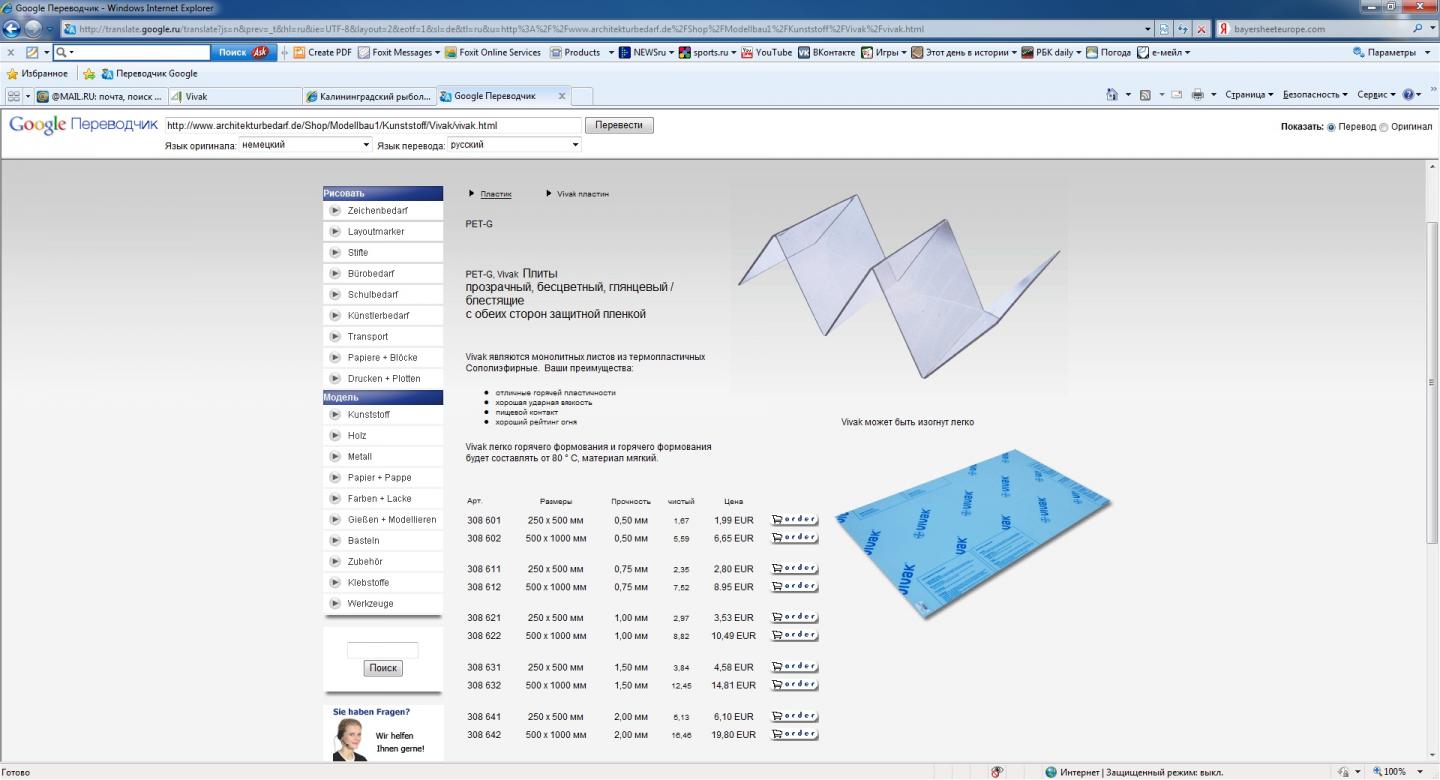The height and width of the screenshot is (780, 1440).
Task: Click the Print icon in command bar
Action: point(1197,96)
